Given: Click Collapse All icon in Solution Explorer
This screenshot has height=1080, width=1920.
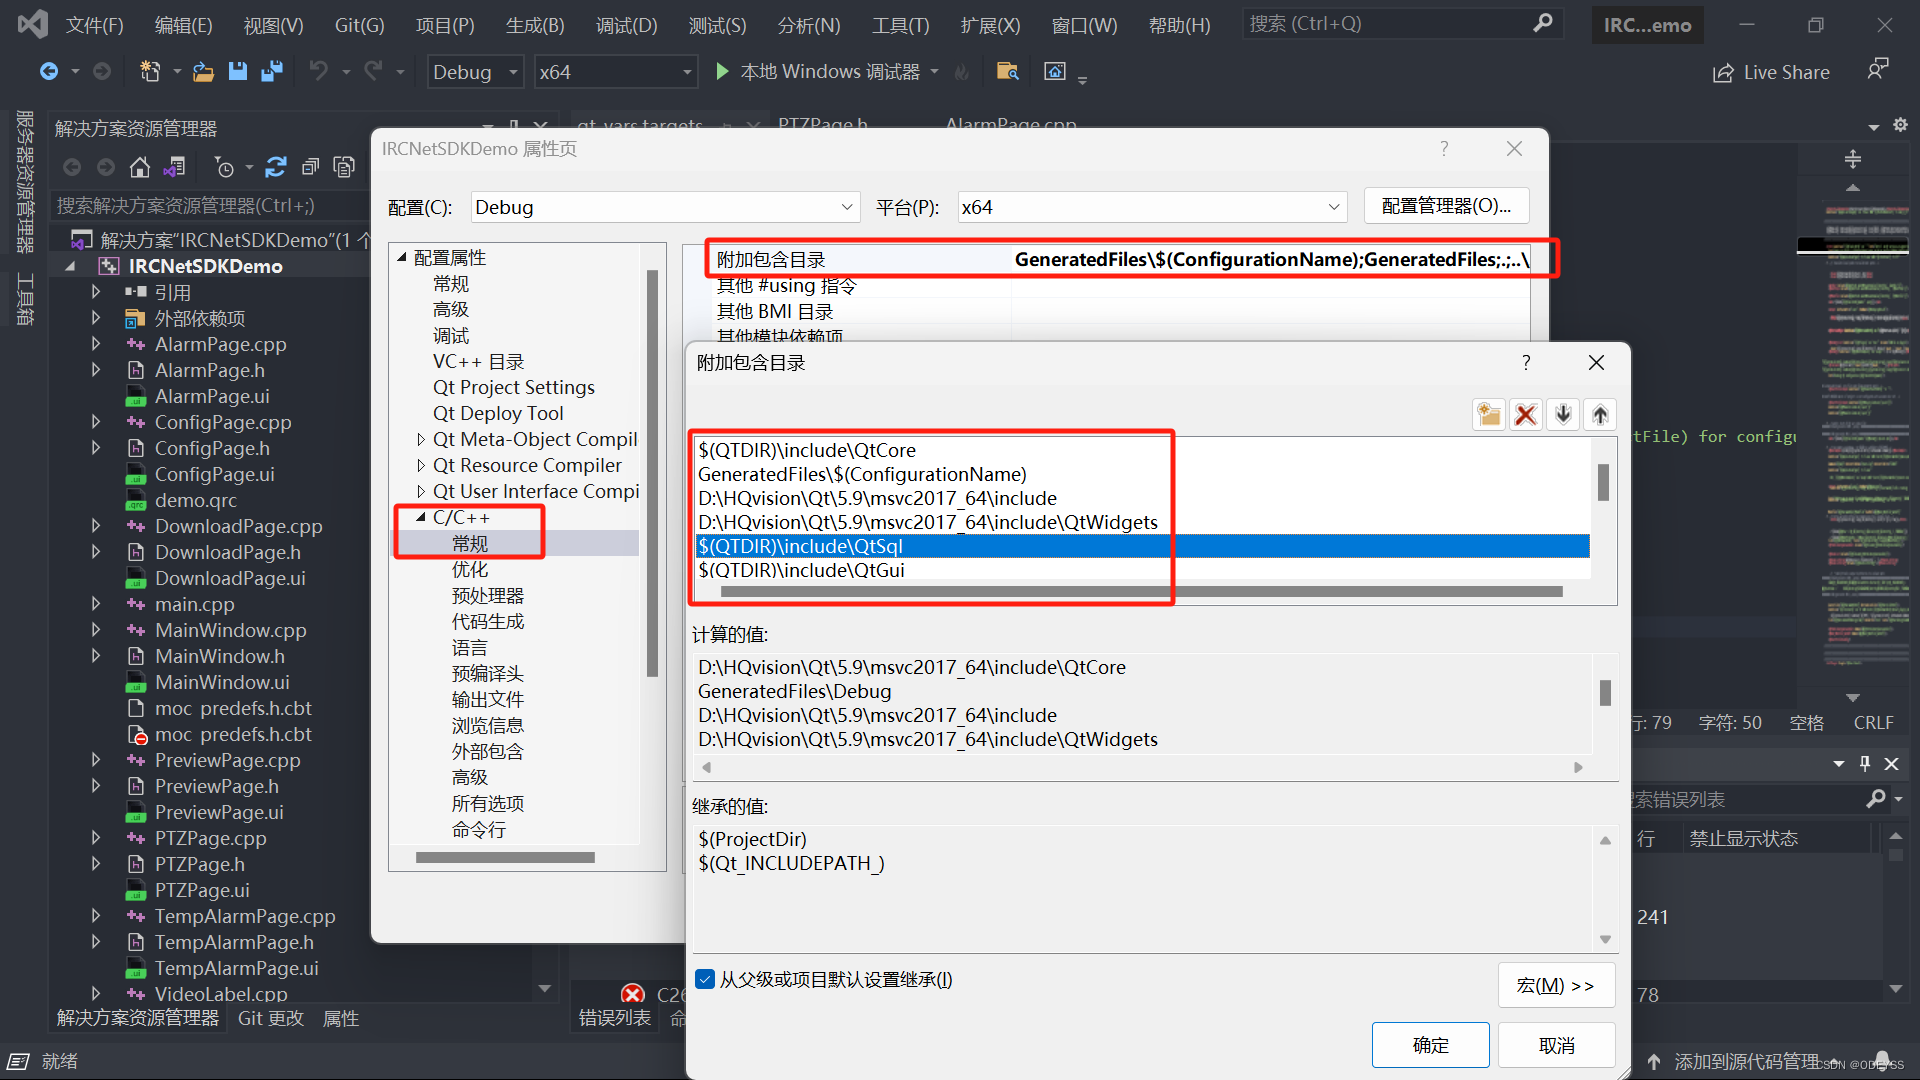Looking at the screenshot, I should pos(310,167).
